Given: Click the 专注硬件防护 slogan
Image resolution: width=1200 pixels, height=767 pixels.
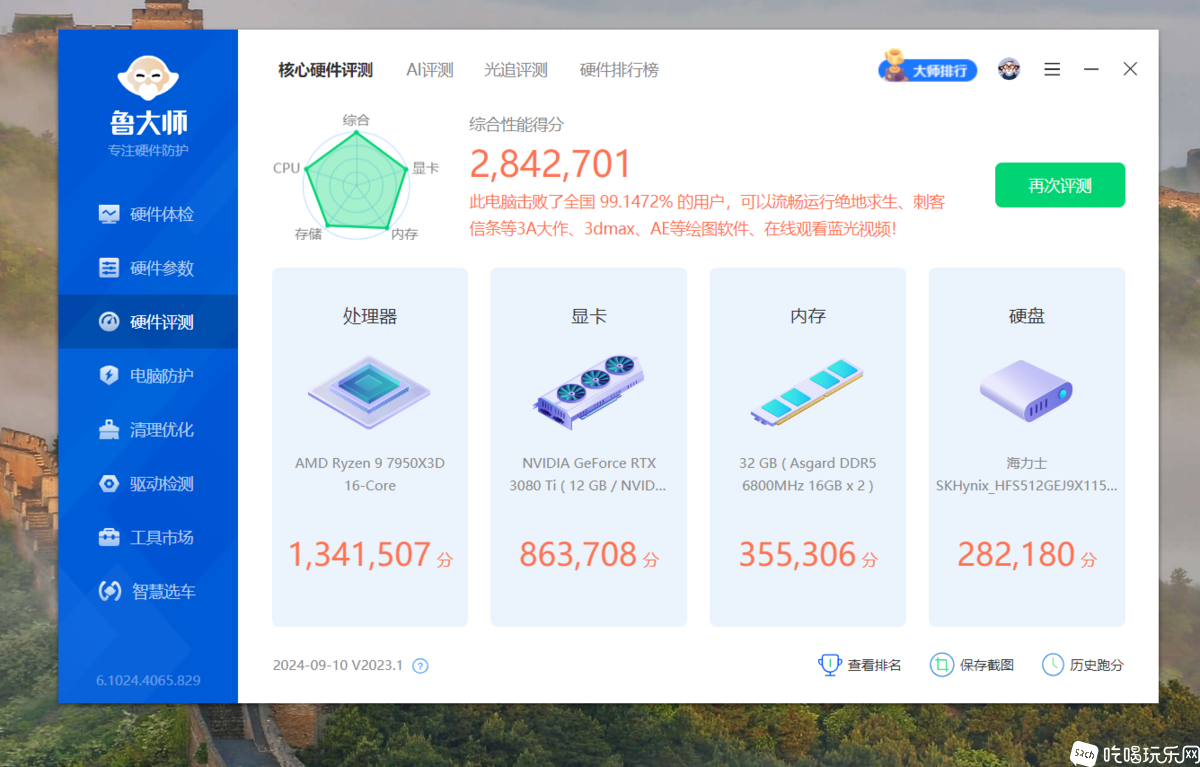Looking at the screenshot, I should (148, 151).
